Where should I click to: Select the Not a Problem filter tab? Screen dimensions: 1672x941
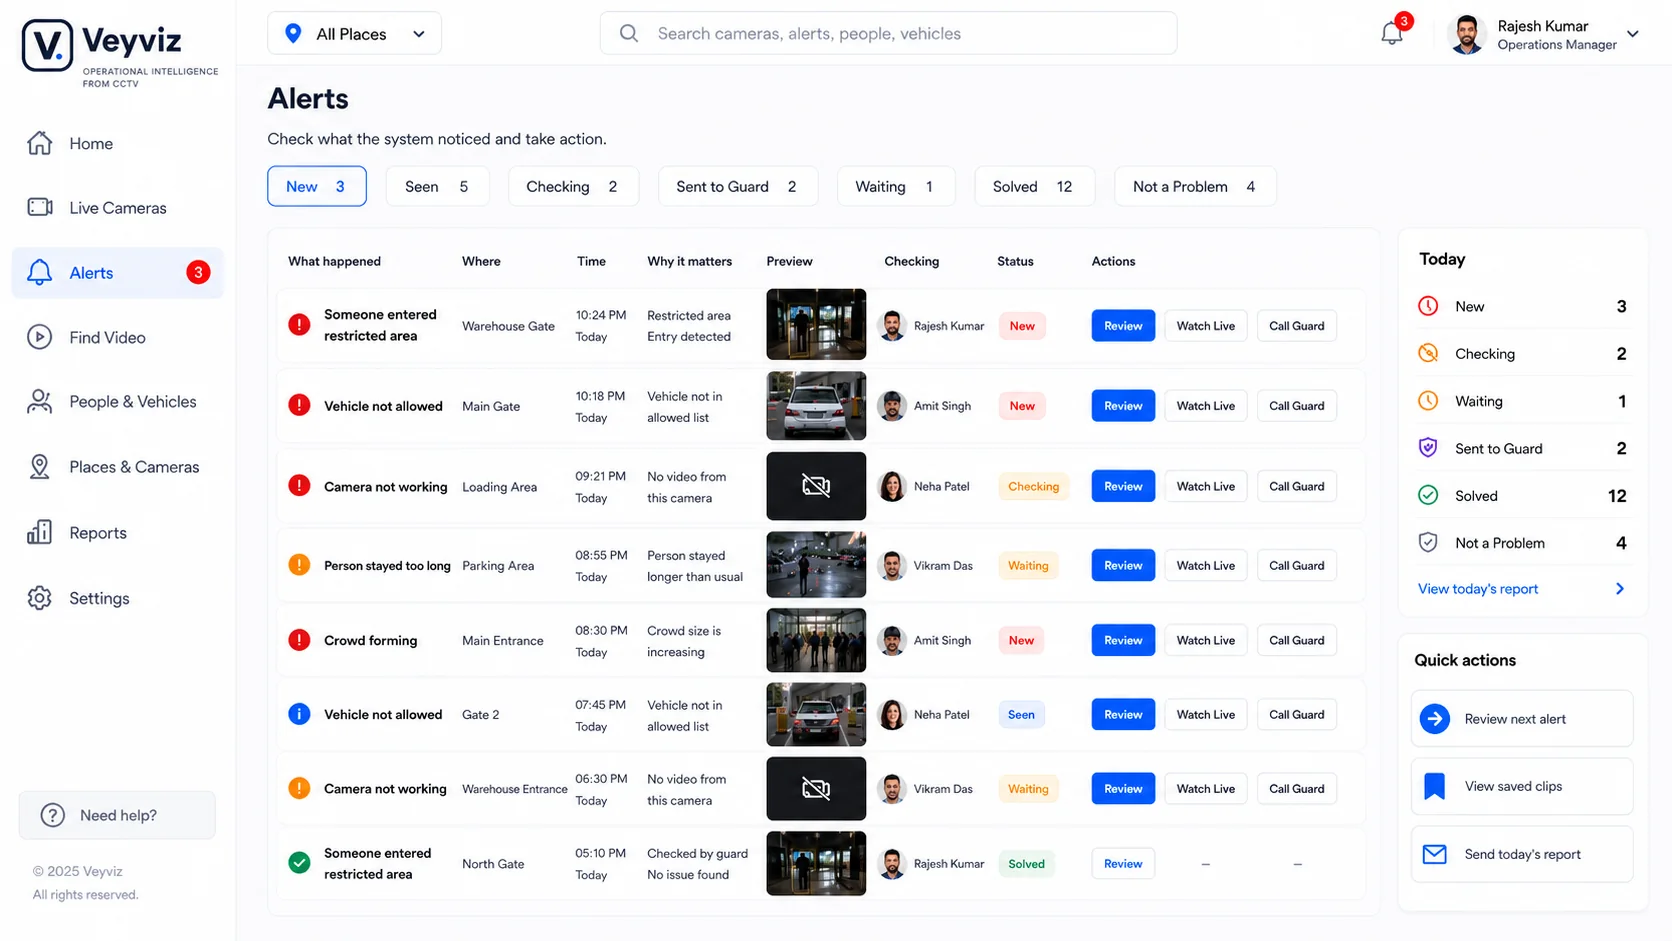coord(1195,186)
